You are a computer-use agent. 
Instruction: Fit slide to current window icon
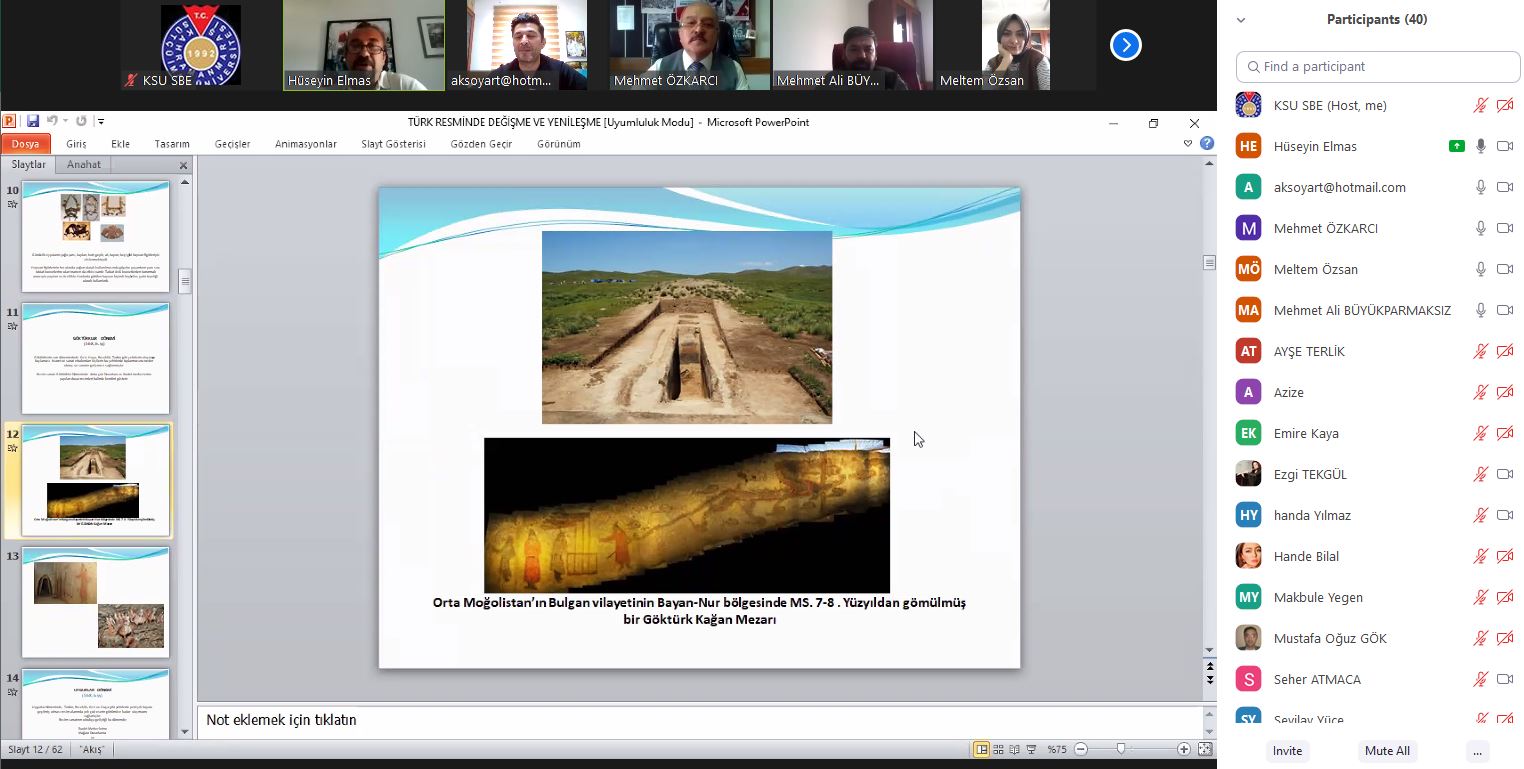tap(1204, 749)
